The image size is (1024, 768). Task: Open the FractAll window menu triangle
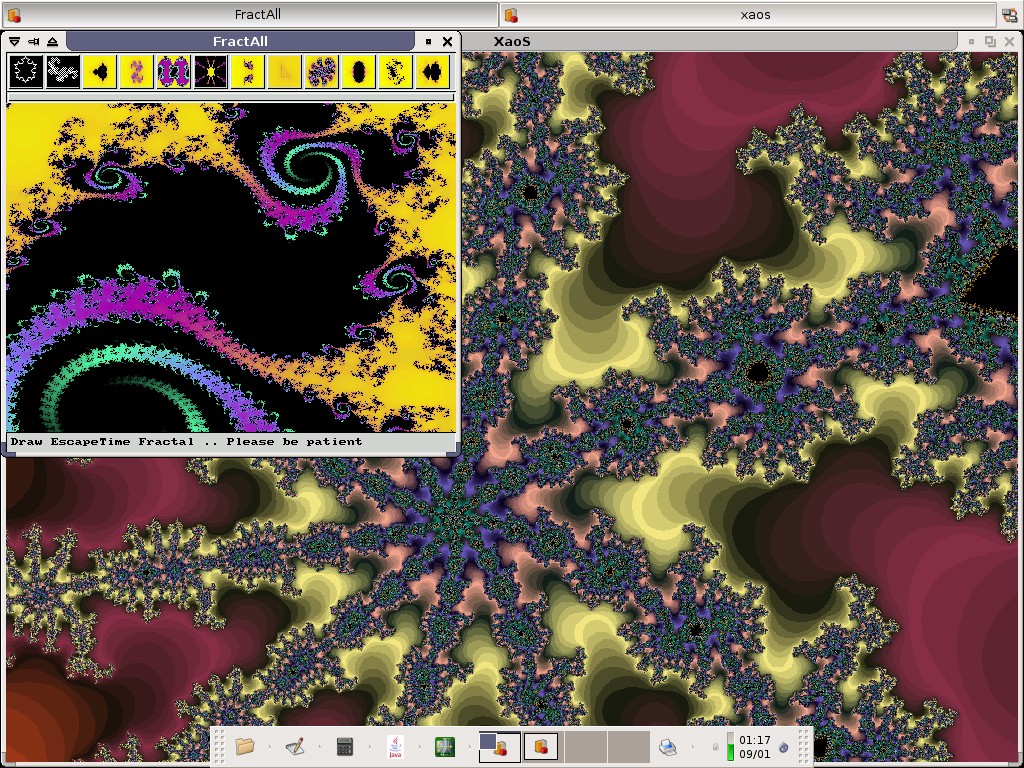pos(15,41)
